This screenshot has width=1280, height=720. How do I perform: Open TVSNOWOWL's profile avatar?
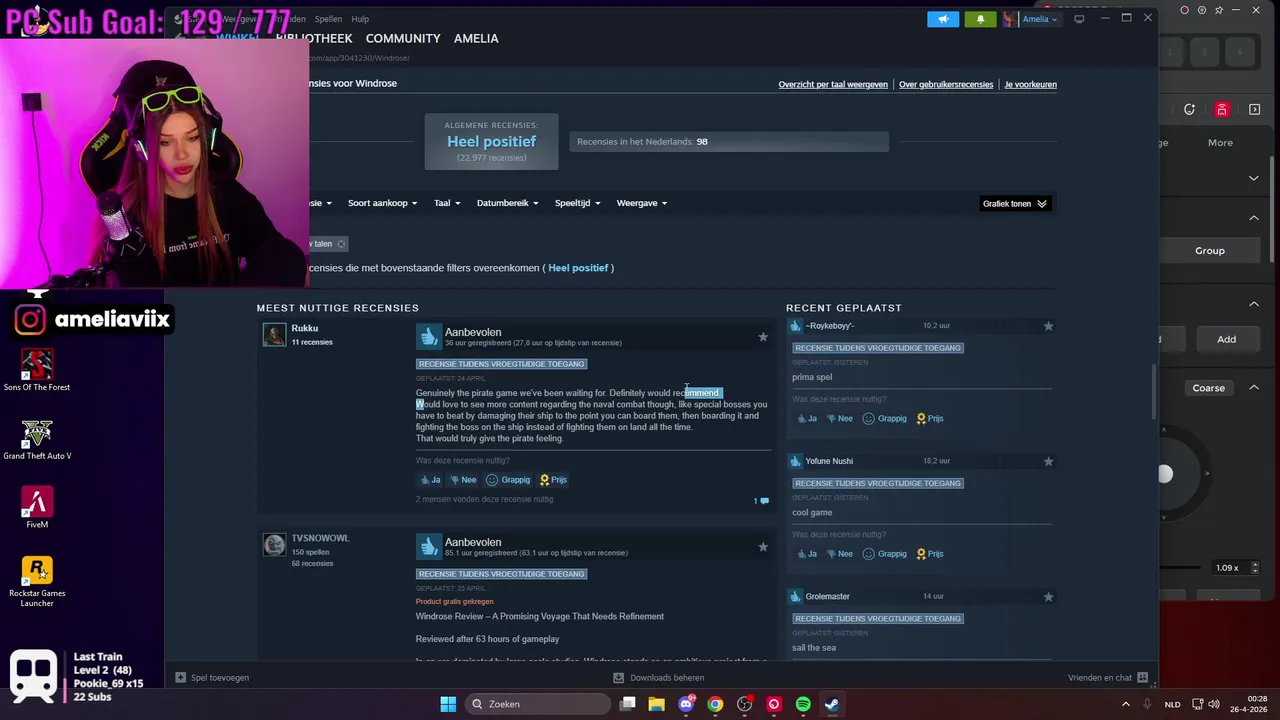tap(274, 544)
